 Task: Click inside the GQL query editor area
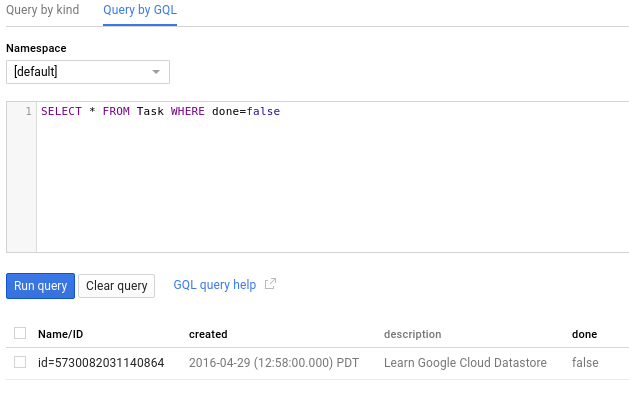coord(333,177)
